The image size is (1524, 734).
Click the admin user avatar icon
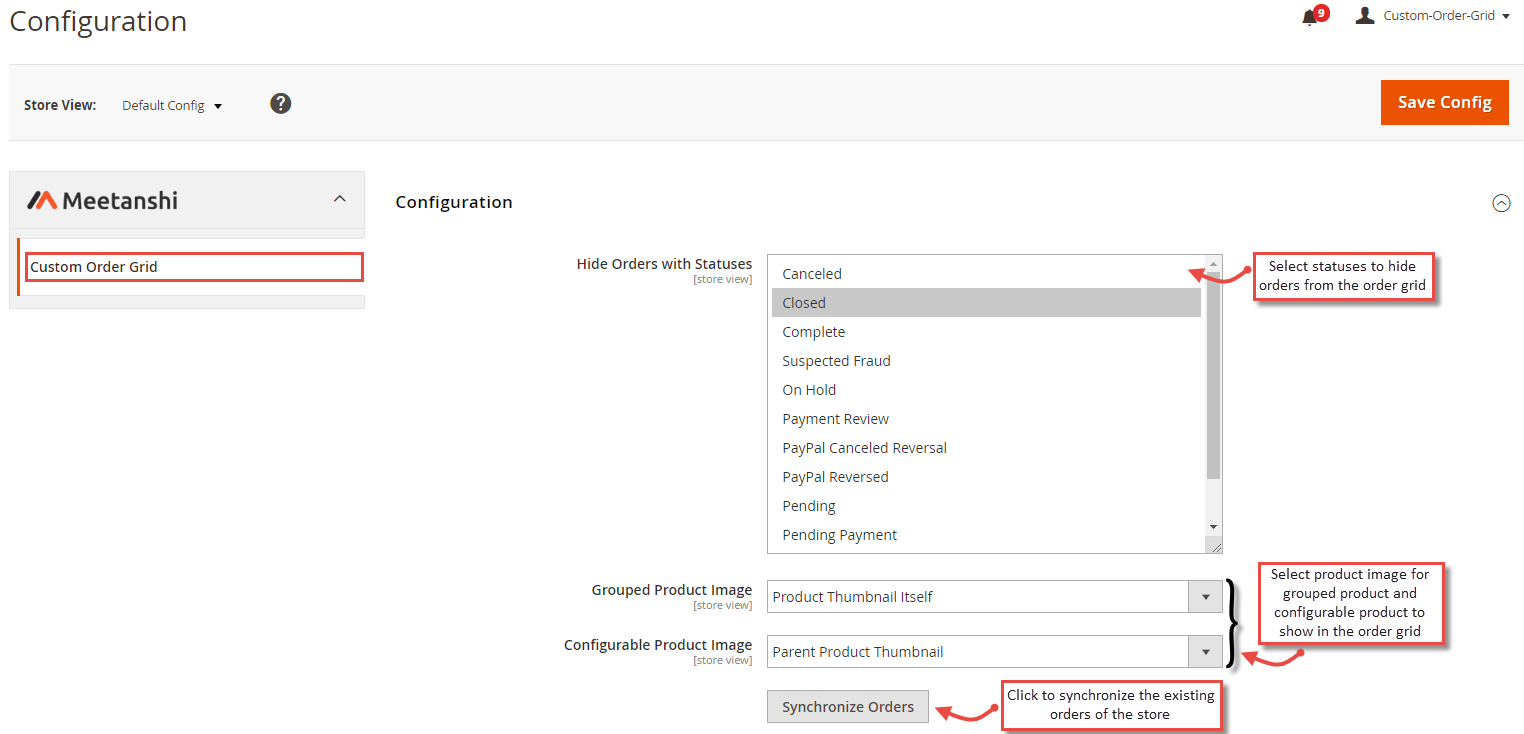point(1365,15)
